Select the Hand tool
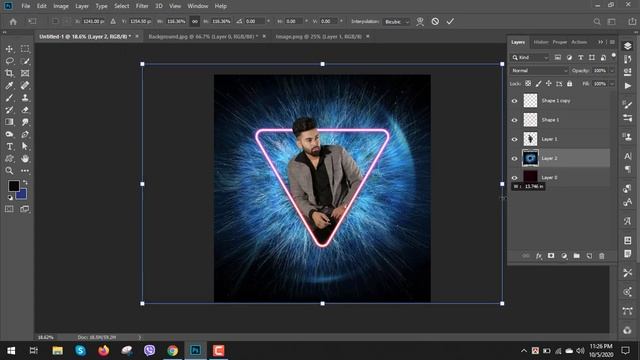Screen dimensions: 640x360 [x=25, y=159]
